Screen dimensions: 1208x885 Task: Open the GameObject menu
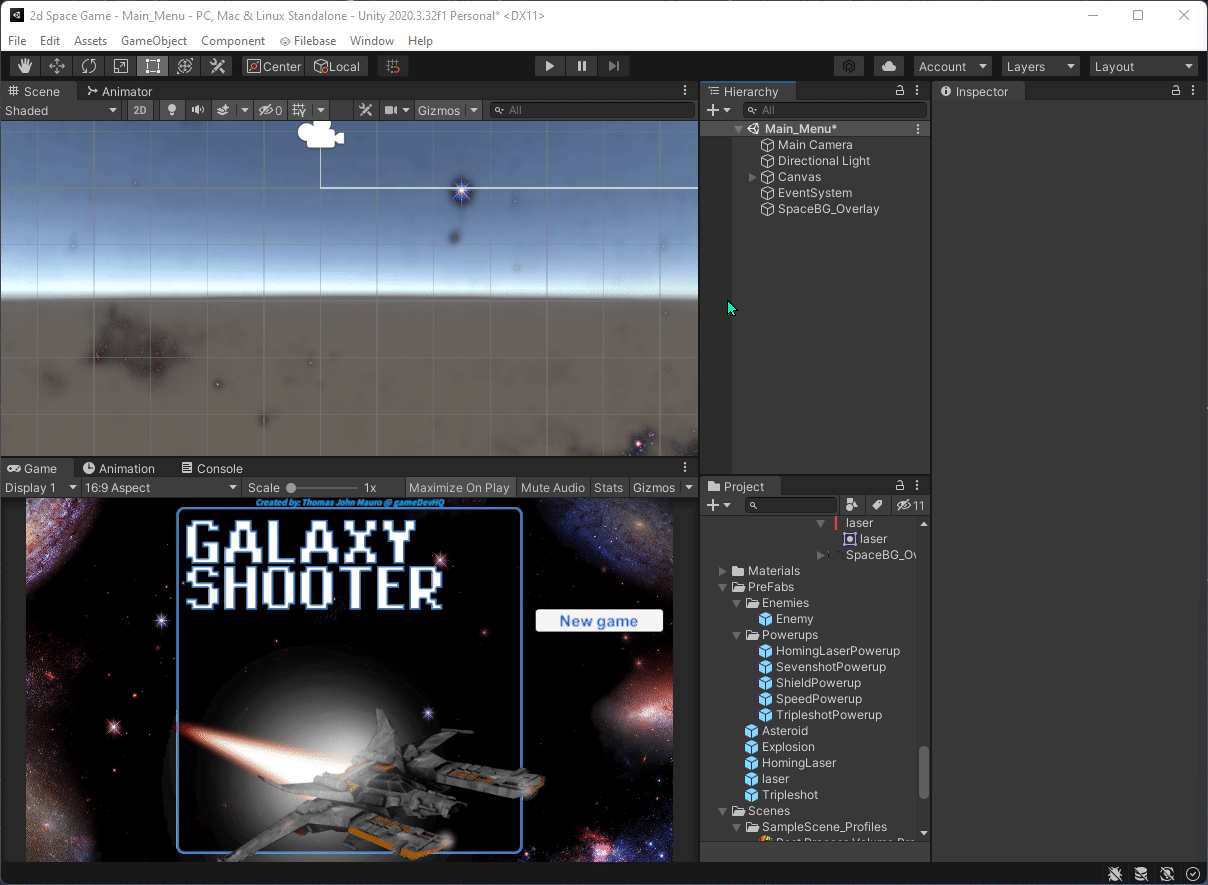click(x=153, y=40)
